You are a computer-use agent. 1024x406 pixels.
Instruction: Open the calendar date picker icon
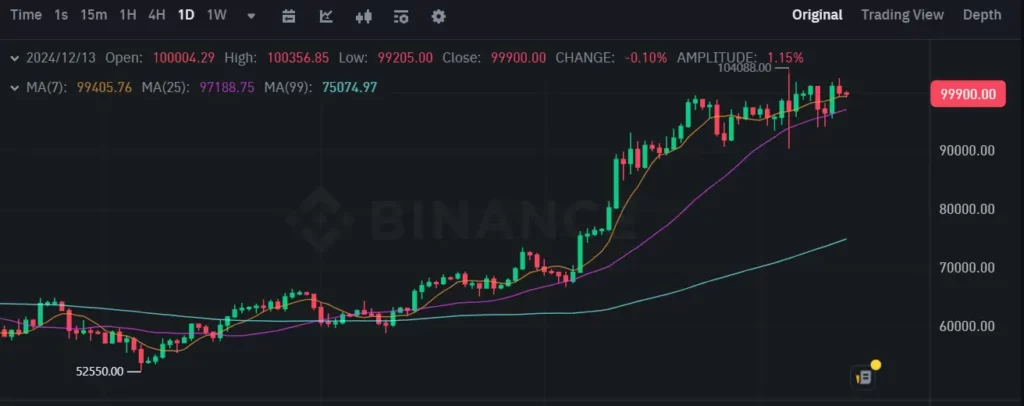289,16
